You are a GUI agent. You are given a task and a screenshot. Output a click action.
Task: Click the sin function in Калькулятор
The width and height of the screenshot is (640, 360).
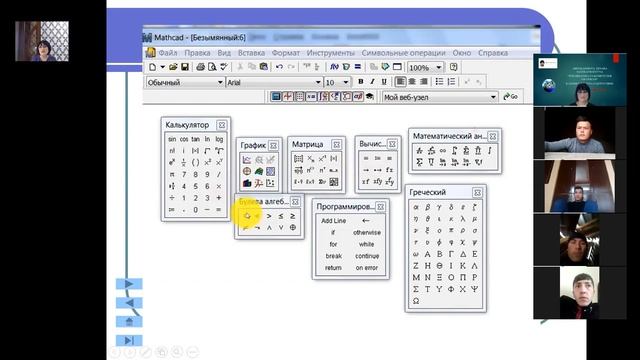tap(172, 139)
